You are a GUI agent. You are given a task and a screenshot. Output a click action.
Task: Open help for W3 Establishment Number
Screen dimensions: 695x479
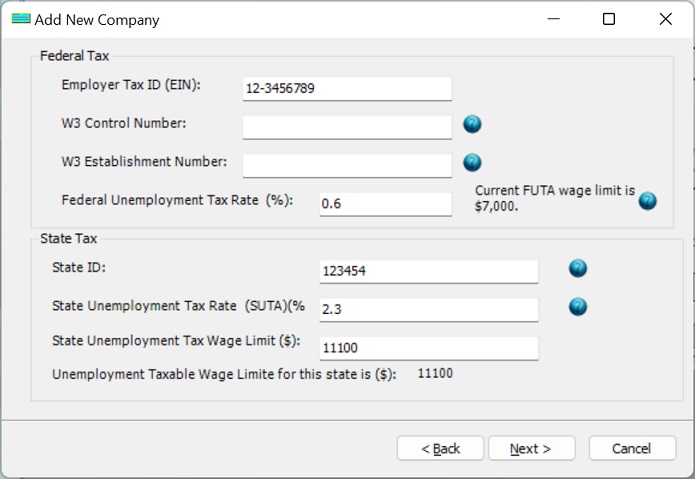tap(473, 163)
